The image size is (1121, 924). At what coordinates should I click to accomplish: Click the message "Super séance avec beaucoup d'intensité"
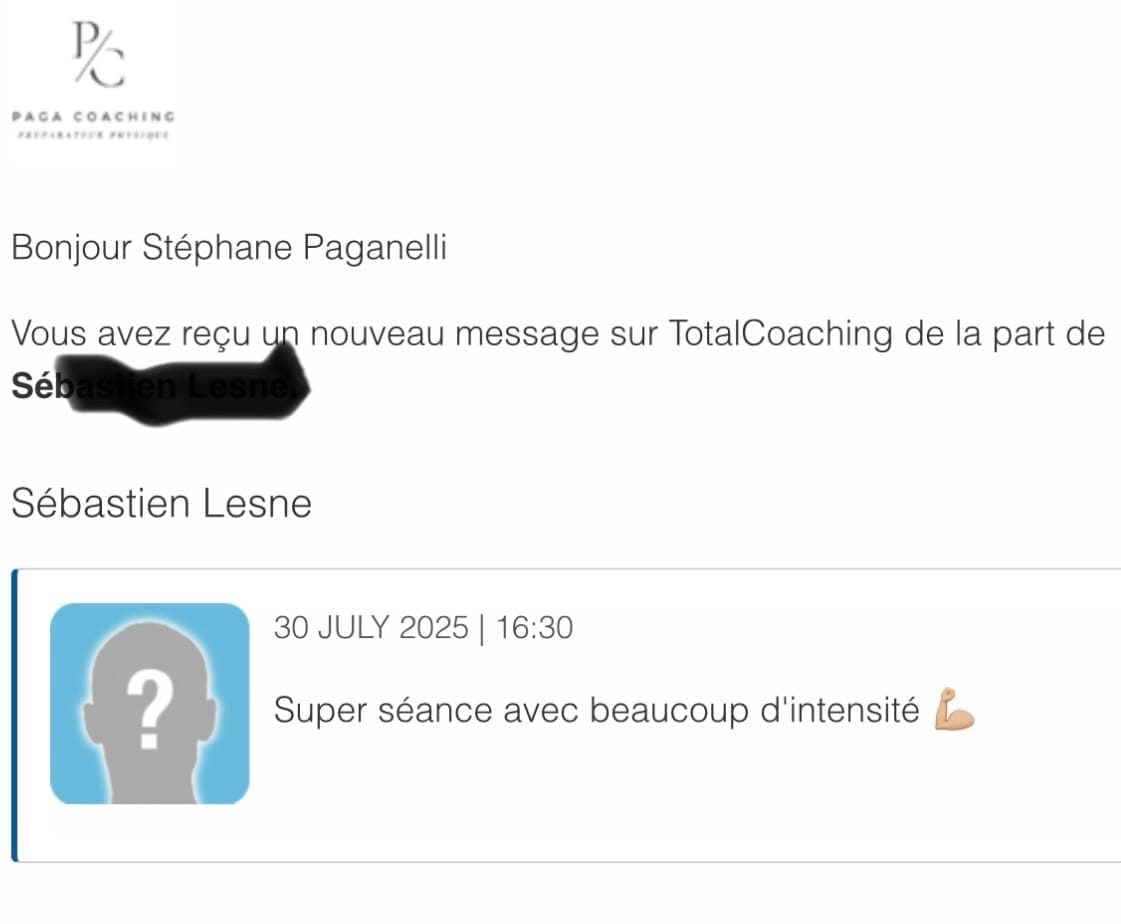pyautogui.click(x=596, y=711)
